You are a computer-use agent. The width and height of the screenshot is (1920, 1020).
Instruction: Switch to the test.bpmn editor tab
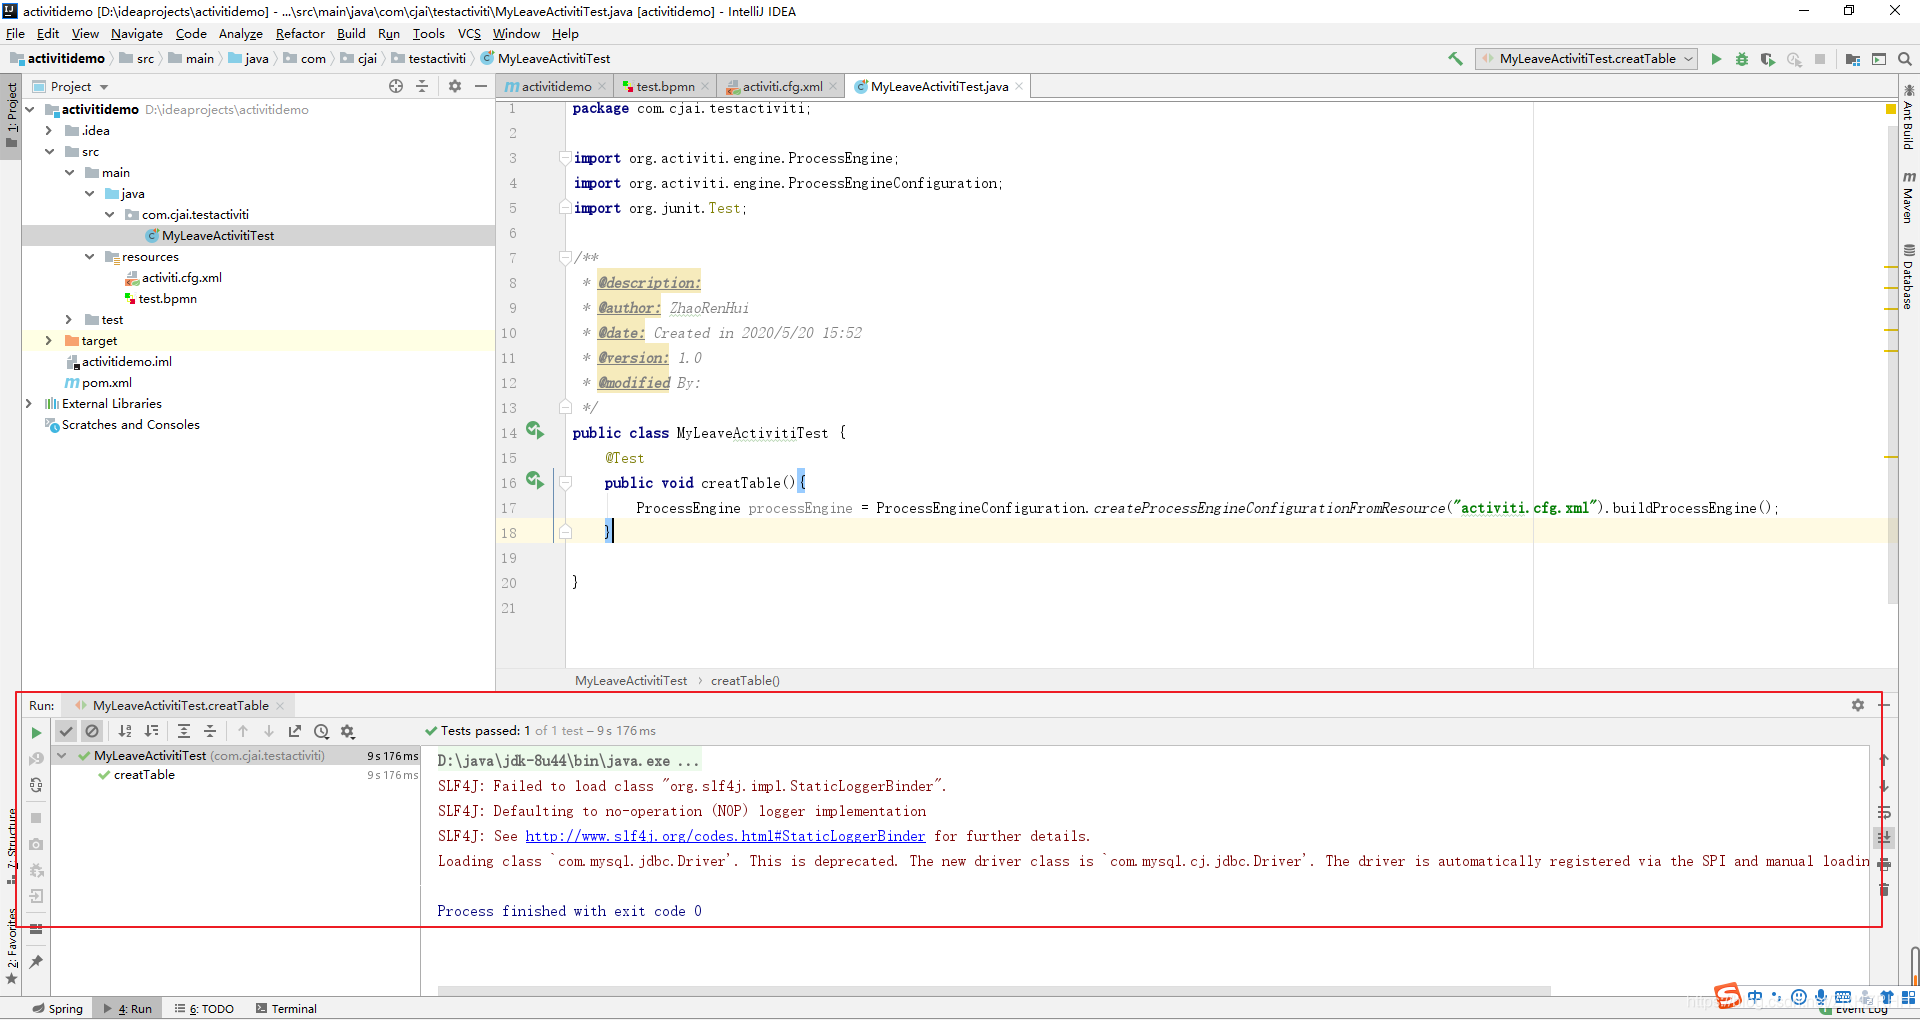(x=664, y=87)
